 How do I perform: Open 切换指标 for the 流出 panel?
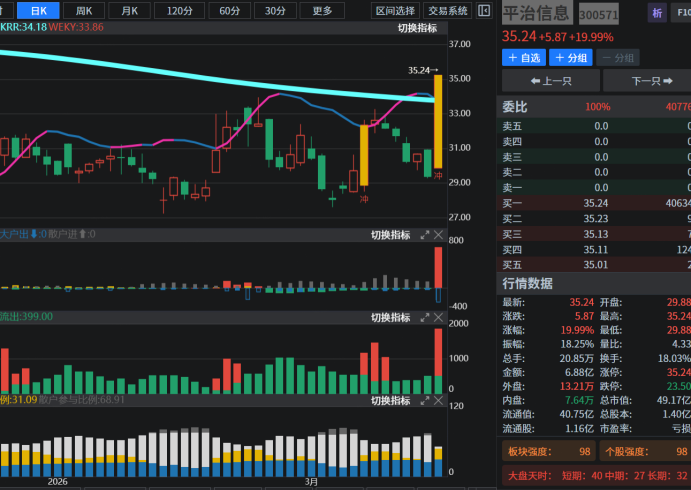(x=390, y=317)
